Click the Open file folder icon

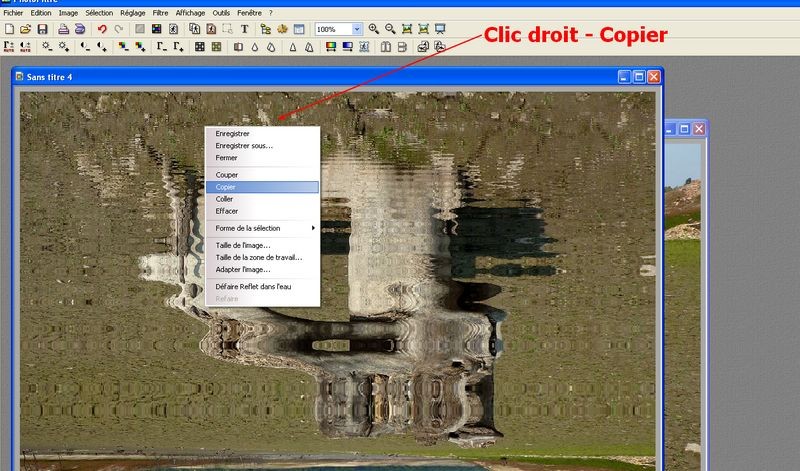26,30
